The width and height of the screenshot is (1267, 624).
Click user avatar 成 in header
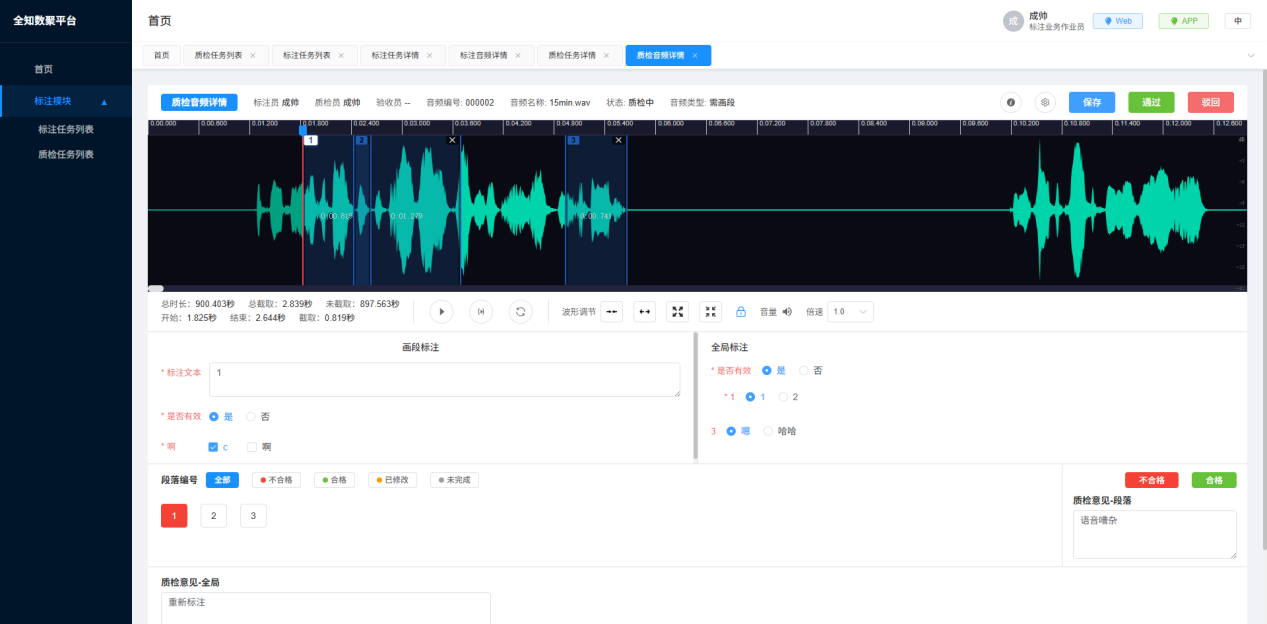click(x=1013, y=21)
